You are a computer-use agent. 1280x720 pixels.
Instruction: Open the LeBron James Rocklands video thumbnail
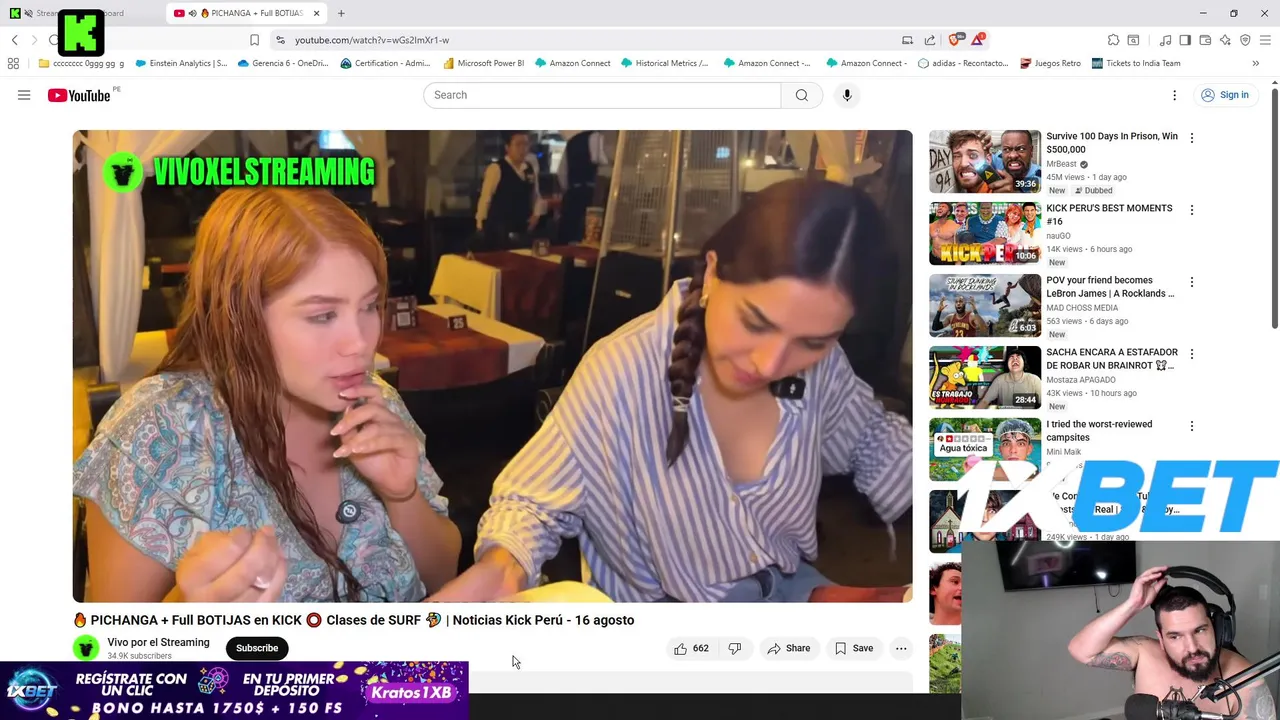pyautogui.click(x=985, y=305)
